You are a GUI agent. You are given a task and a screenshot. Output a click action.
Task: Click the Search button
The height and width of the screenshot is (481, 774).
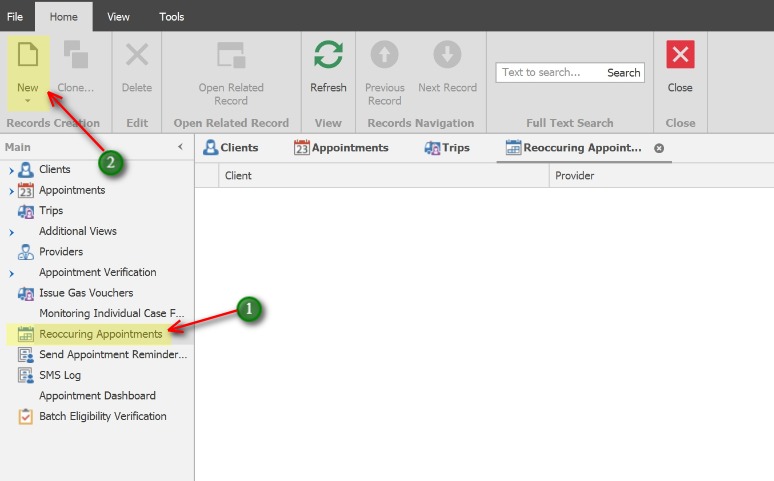pyautogui.click(x=623, y=73)
